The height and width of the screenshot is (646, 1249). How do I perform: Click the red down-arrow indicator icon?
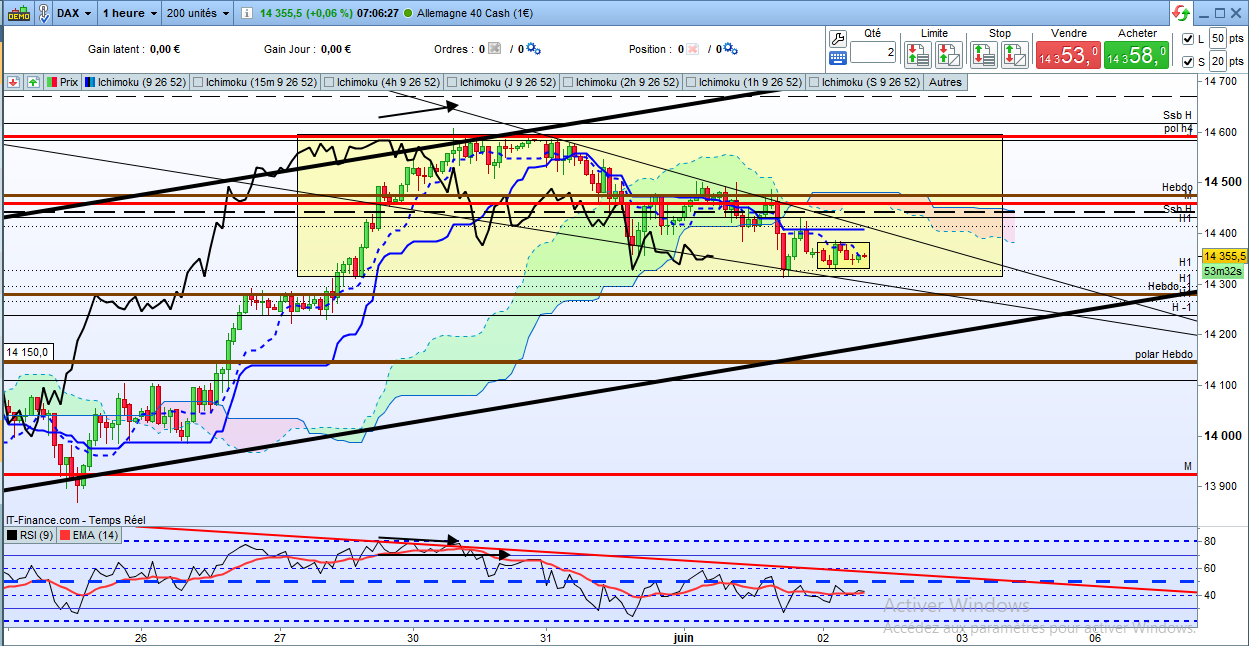14,82
